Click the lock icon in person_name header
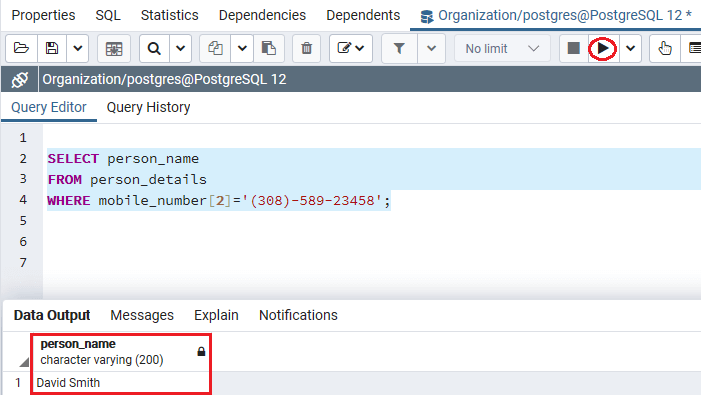Image resolution: width=701 pixels, height=395 pixels. tap(201, 352)
